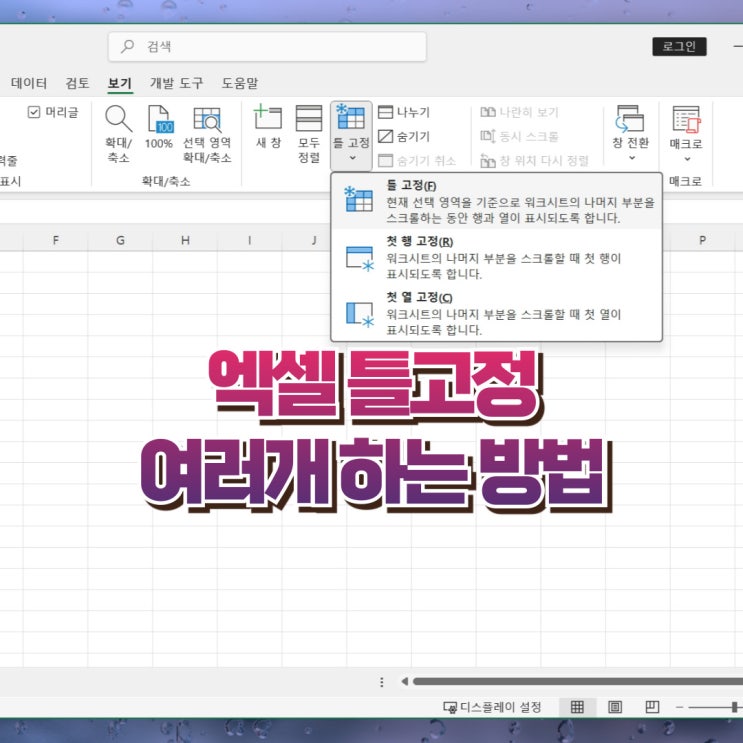The width and height of the screenshot is (743, 743).
Task: Click the horizontal scrollbar thumb
Action: pos(578,681)
